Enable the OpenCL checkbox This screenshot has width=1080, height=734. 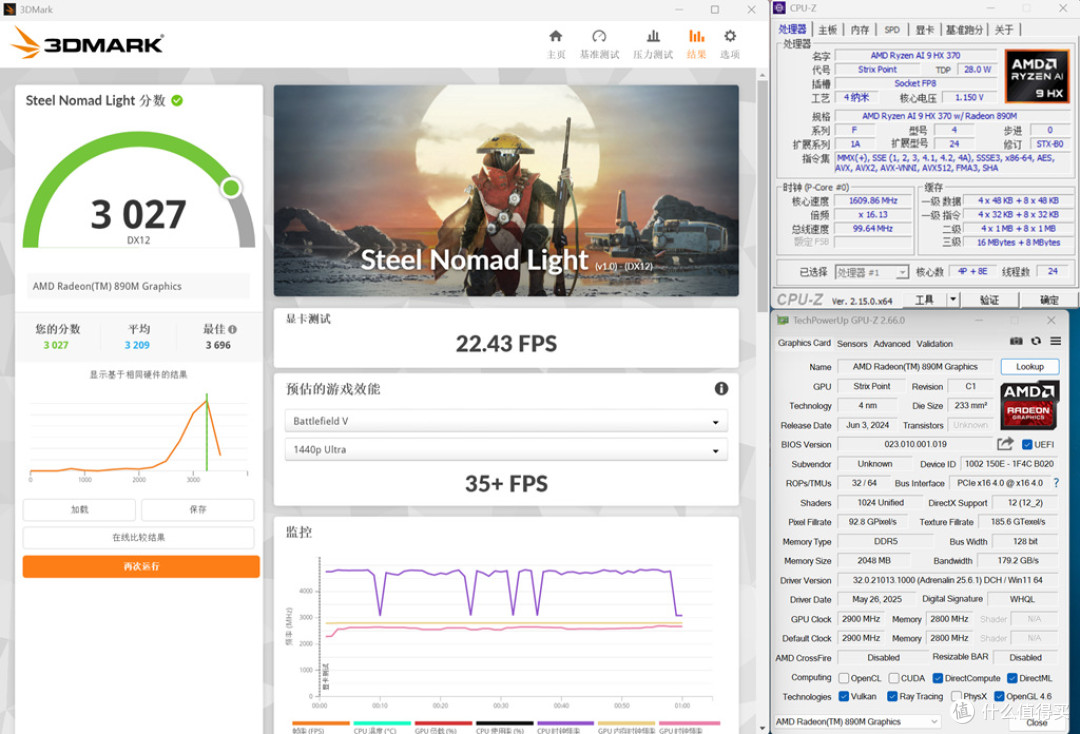point(844,678)
